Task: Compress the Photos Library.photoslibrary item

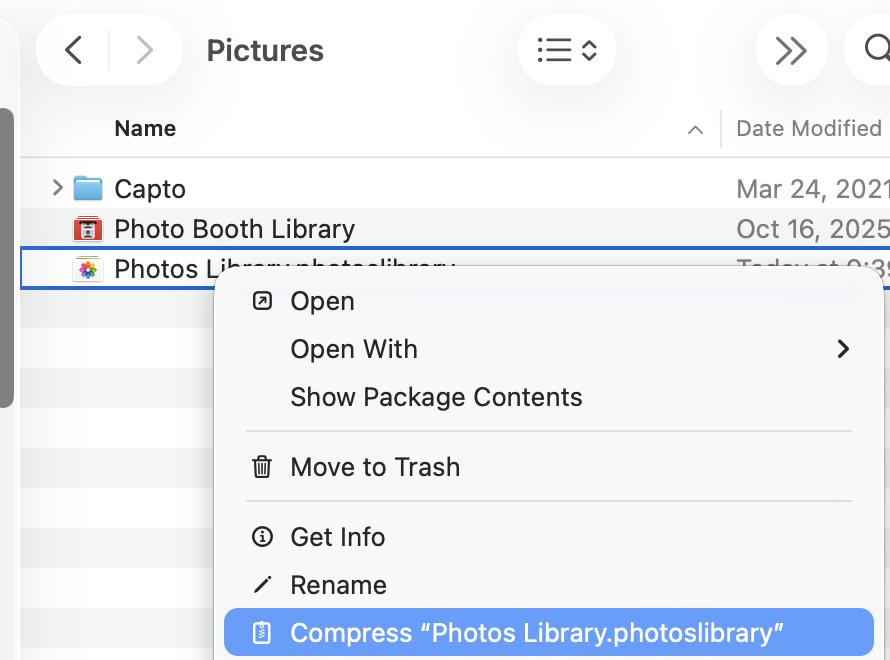Action: pyautogui.click(x=536, y=633)
